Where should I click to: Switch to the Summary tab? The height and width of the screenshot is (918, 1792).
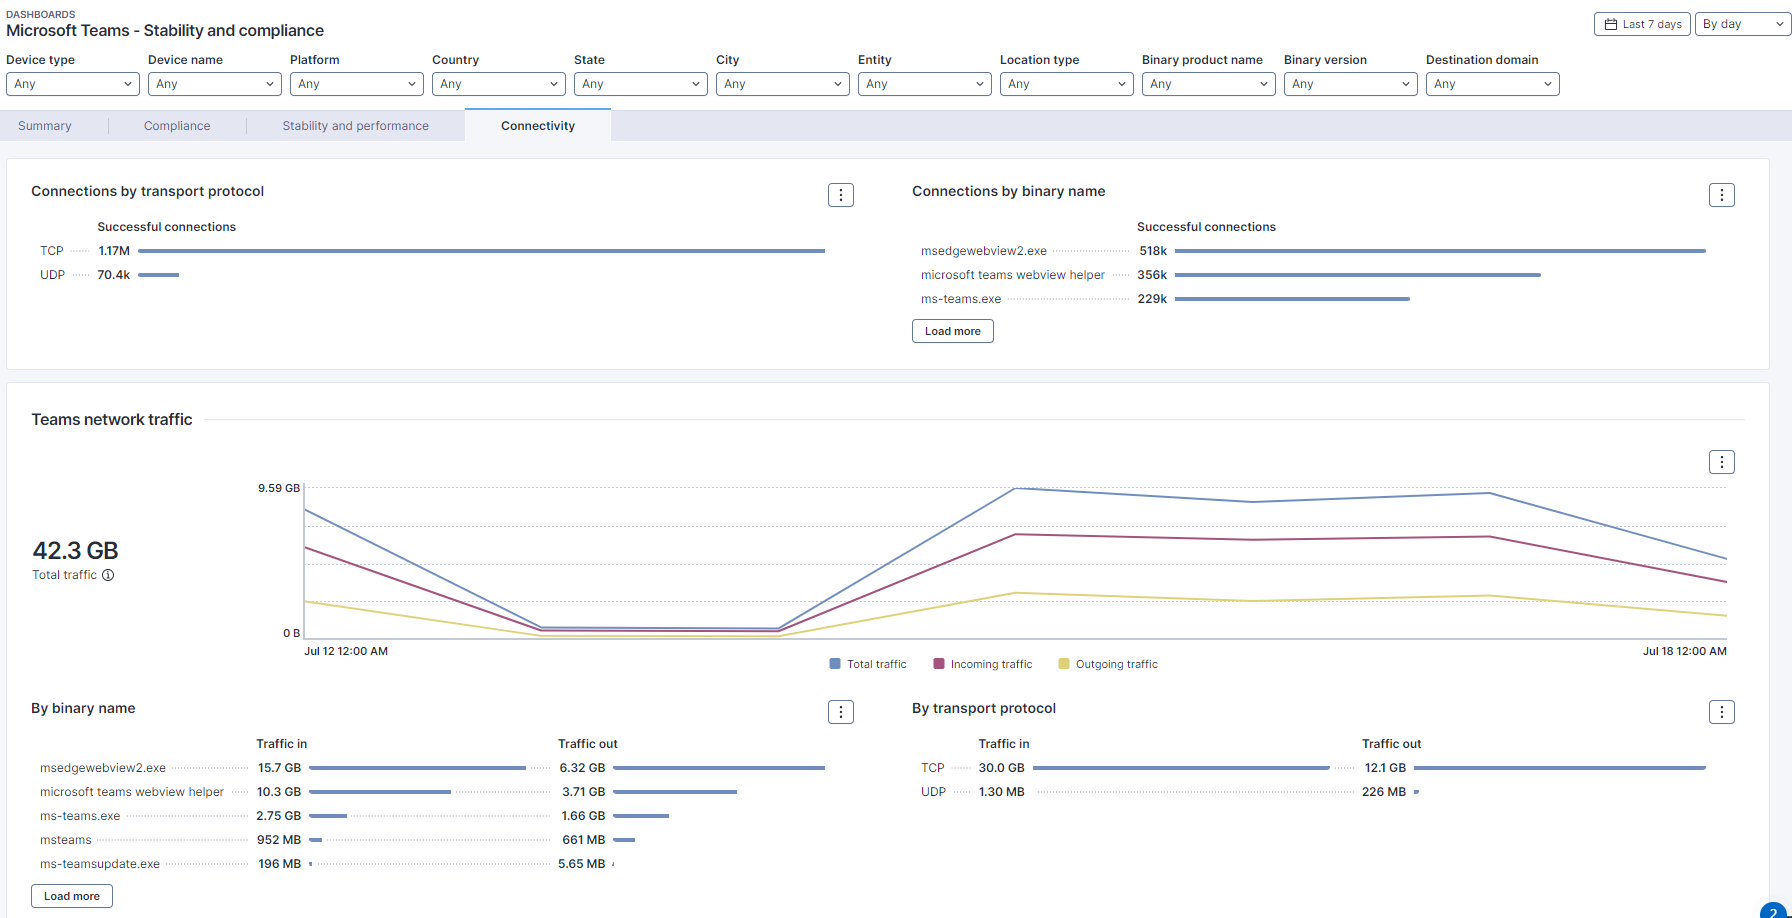click(45, 126)
